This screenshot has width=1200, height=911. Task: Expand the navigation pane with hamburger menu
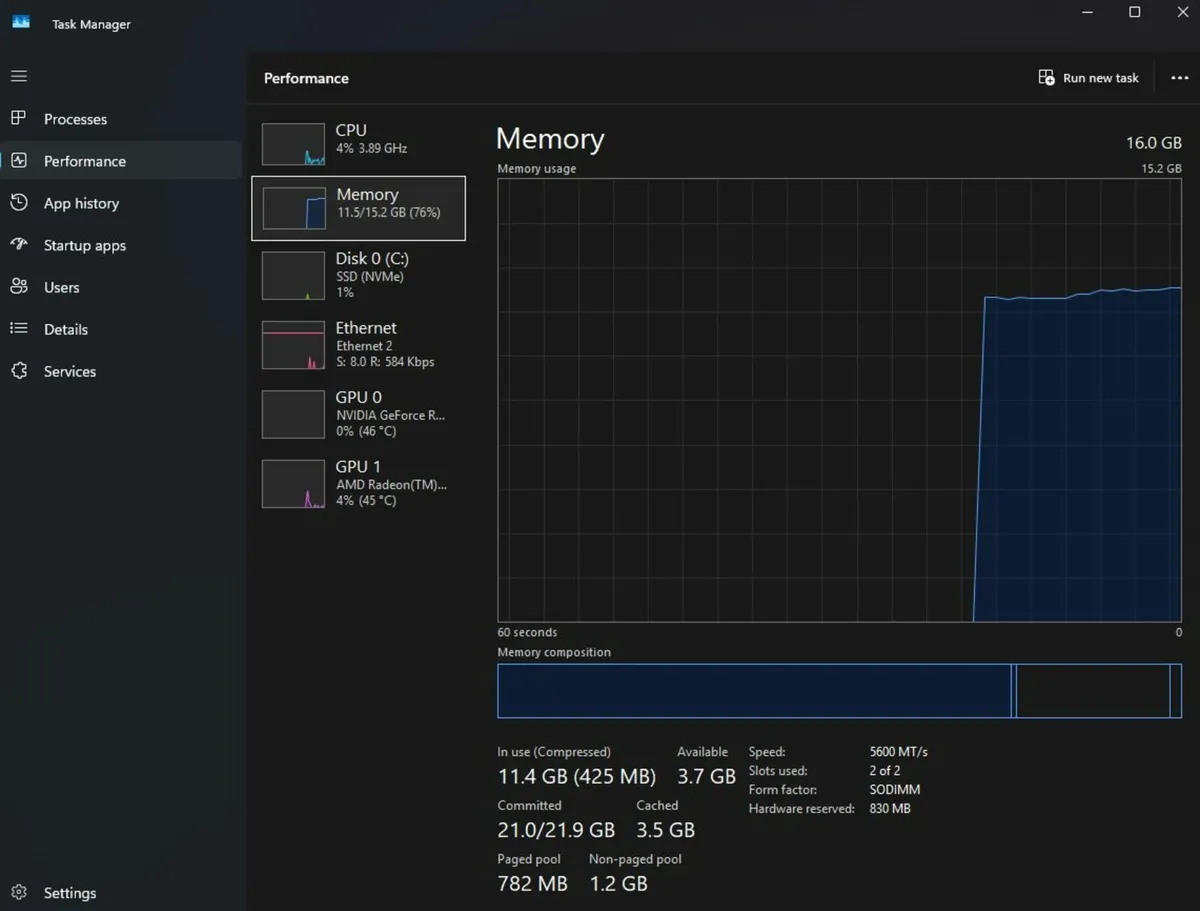point(18,76)
